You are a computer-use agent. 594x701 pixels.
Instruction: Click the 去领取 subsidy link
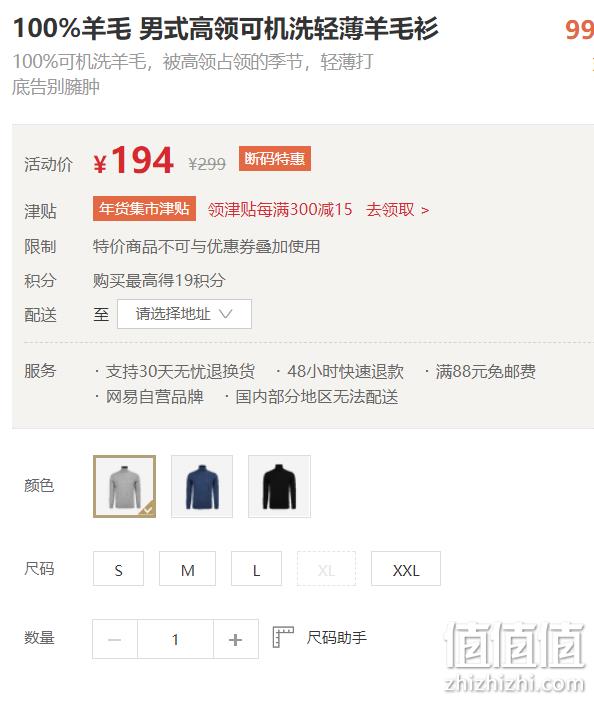(397, 209)
